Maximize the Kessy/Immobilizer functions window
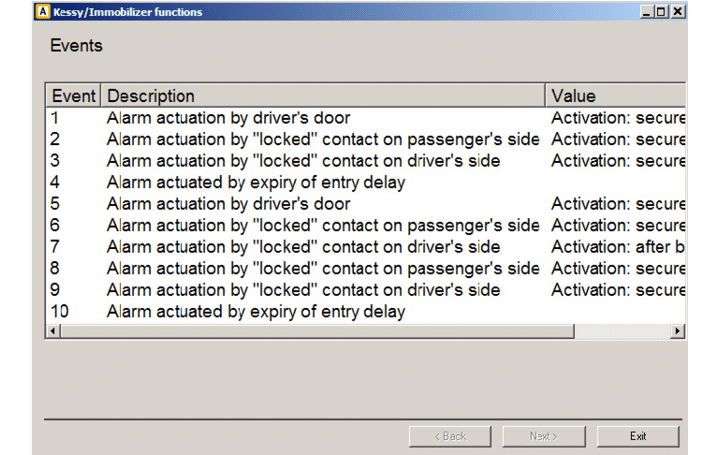This screenshot has width=719, height=455. coord(661,12)
